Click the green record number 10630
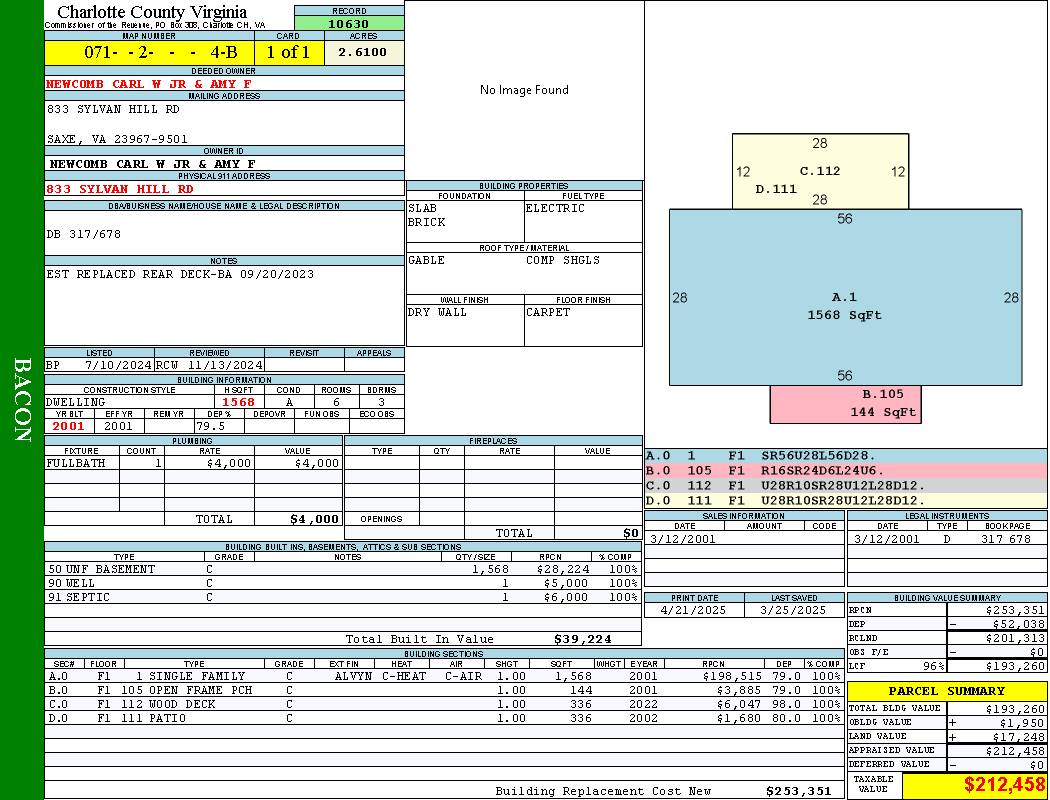Viewport: 1050px width, 800px height. pyautogui.click(x=349, y=24)
